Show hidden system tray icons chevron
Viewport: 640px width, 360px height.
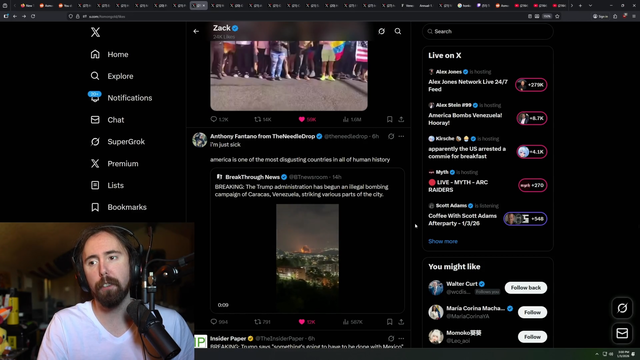coord(597,354)
